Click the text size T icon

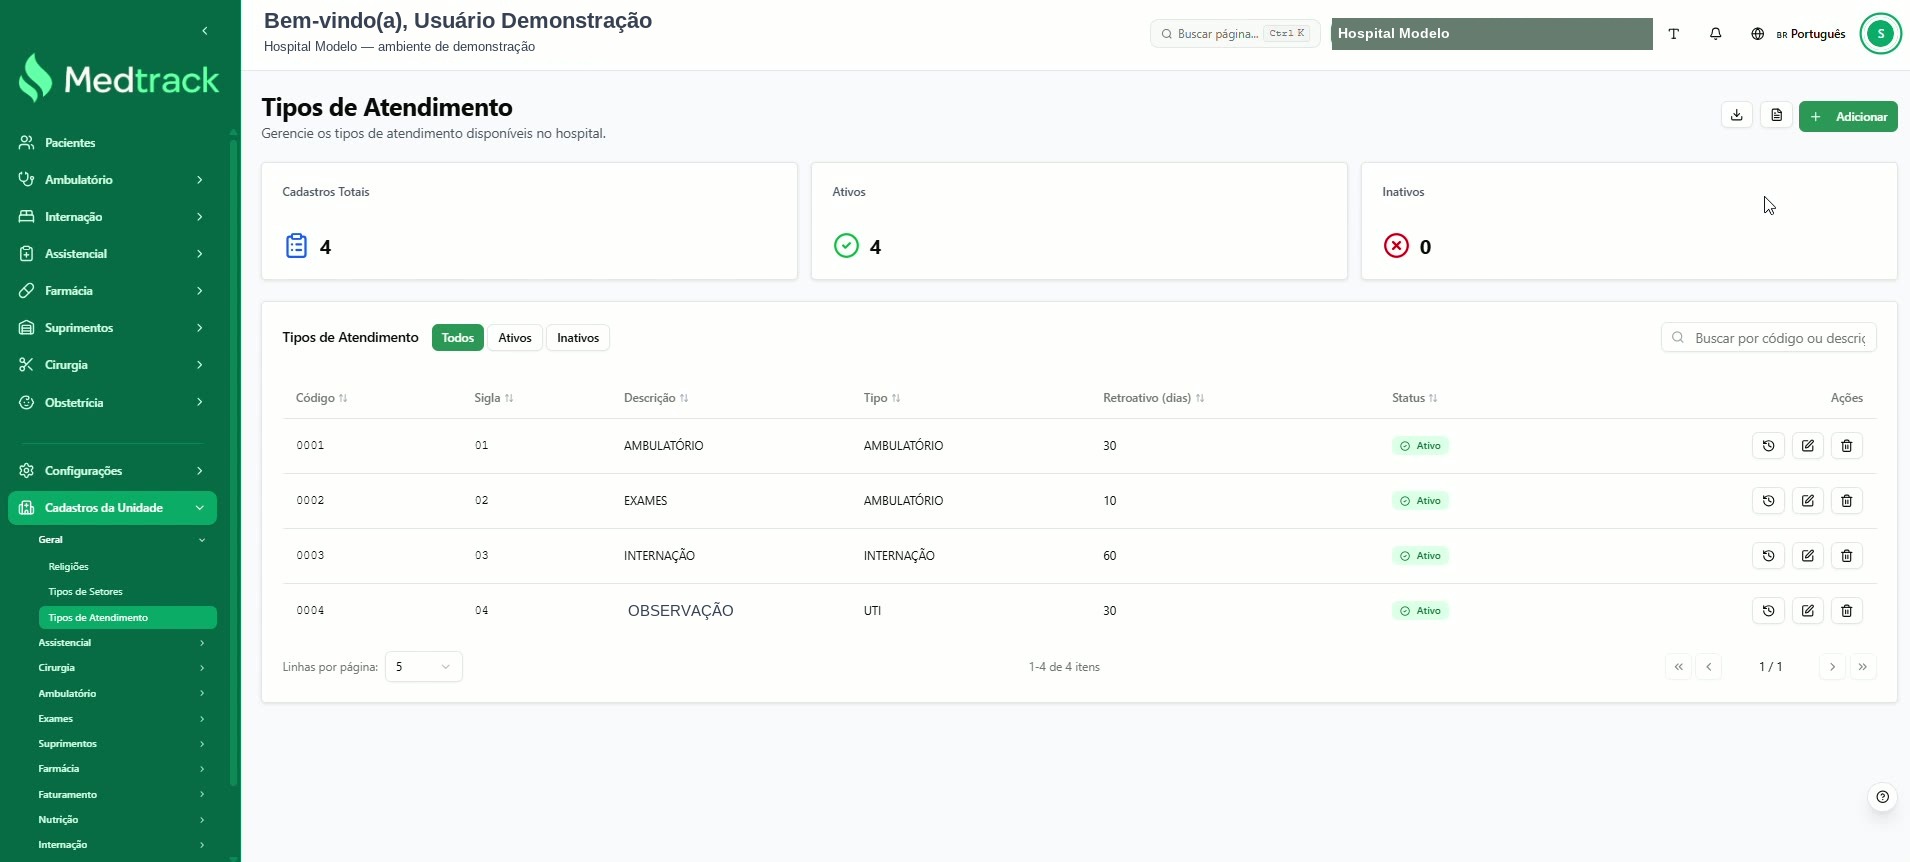click(1674, 34)
